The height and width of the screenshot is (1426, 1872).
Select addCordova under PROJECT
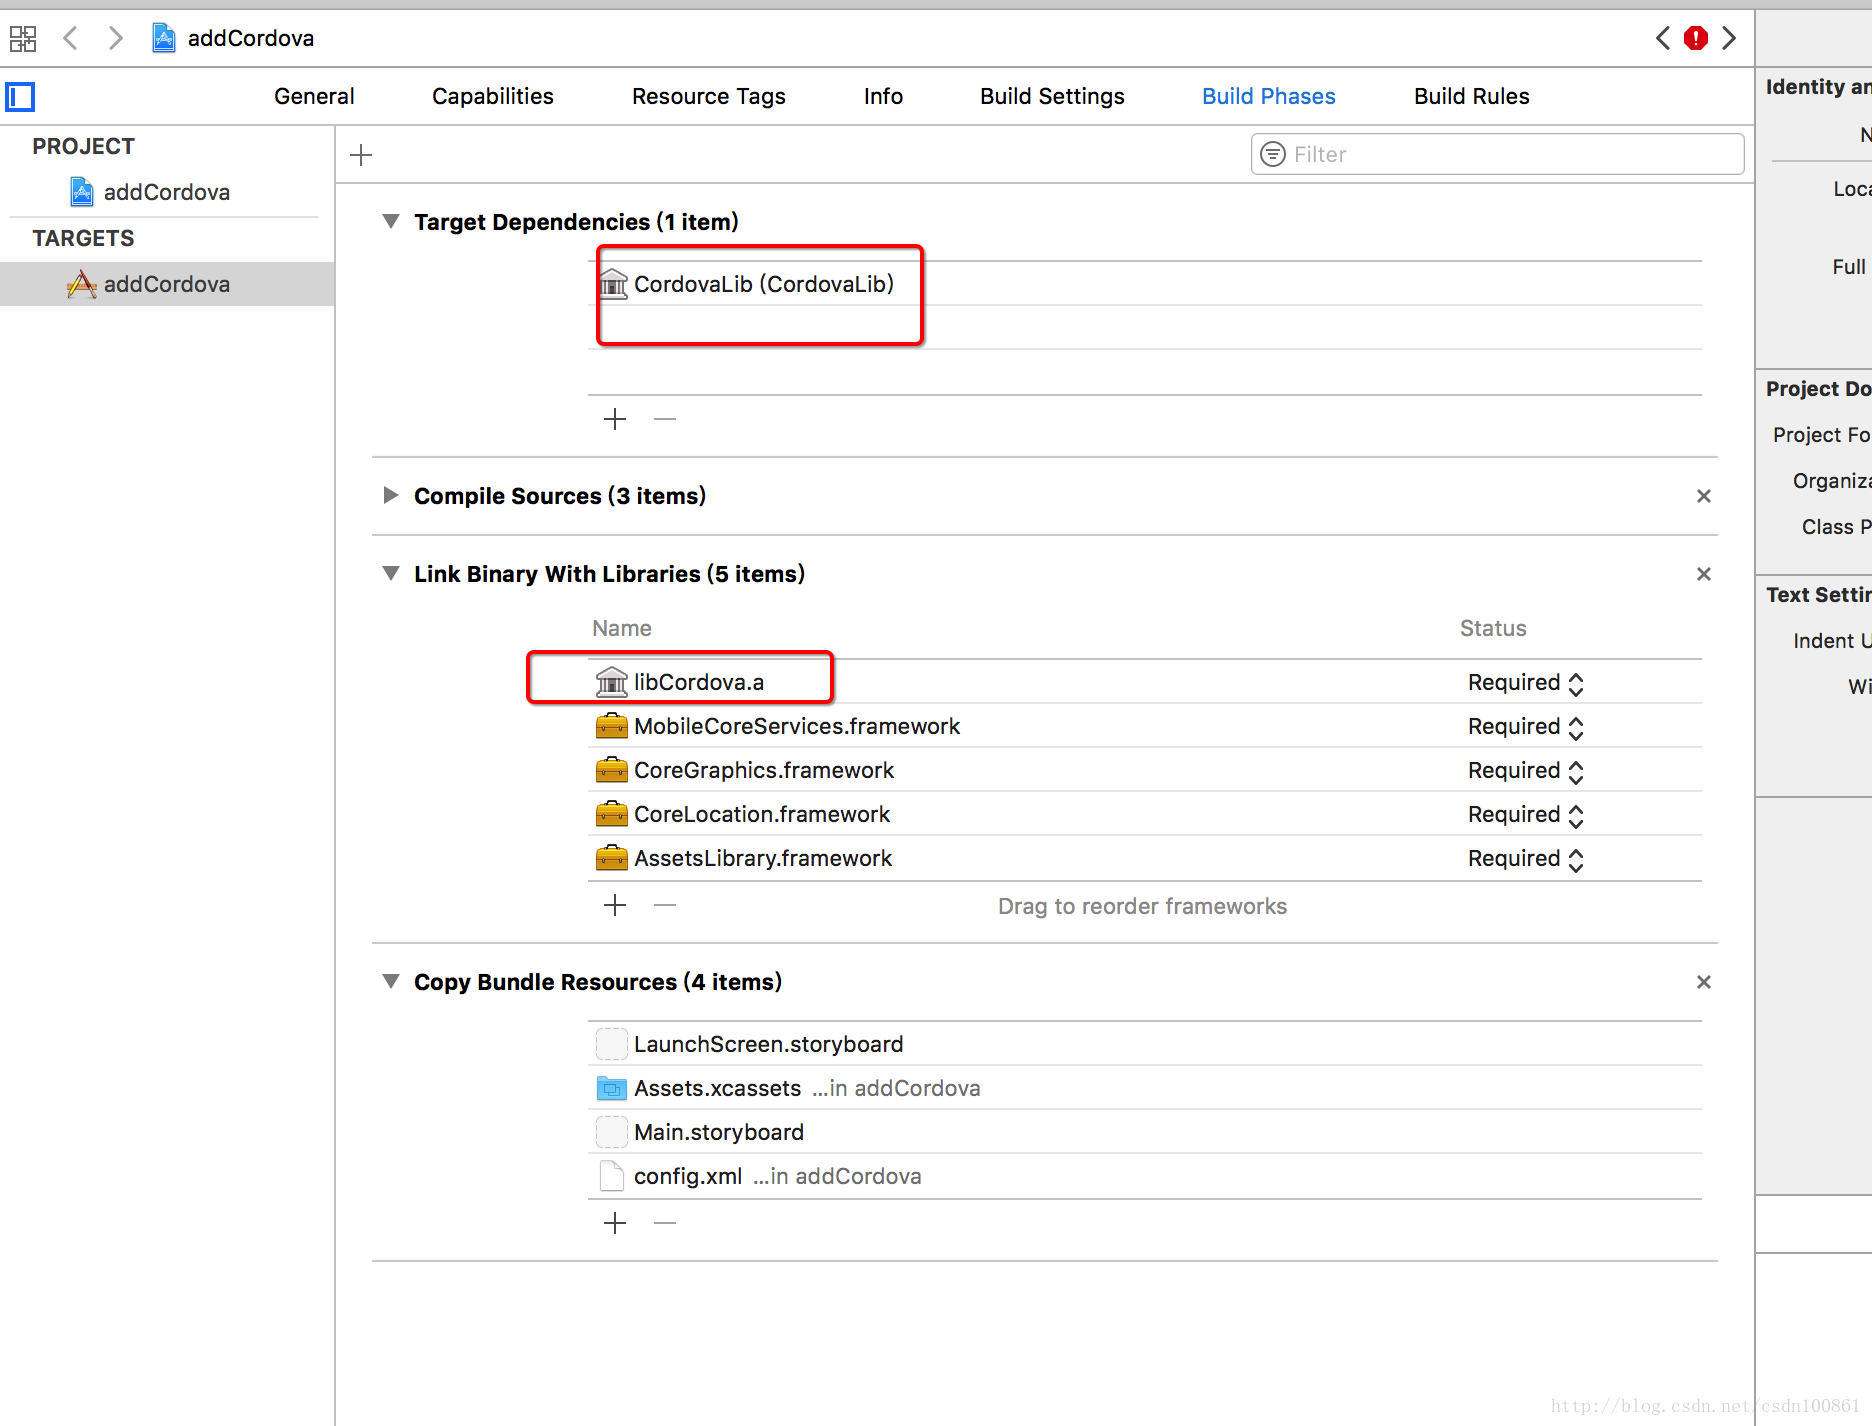[167, 192]
